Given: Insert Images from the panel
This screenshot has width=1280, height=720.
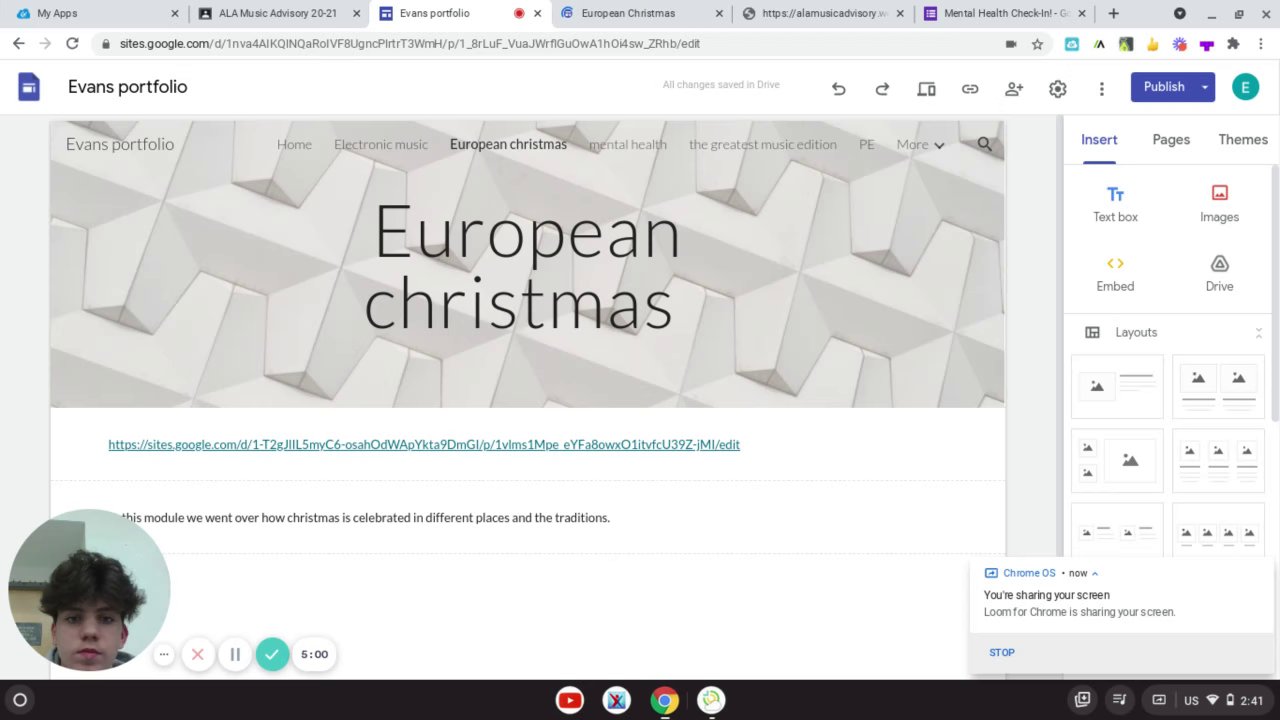Looking at the screenshot, I should coord(1219,204).
